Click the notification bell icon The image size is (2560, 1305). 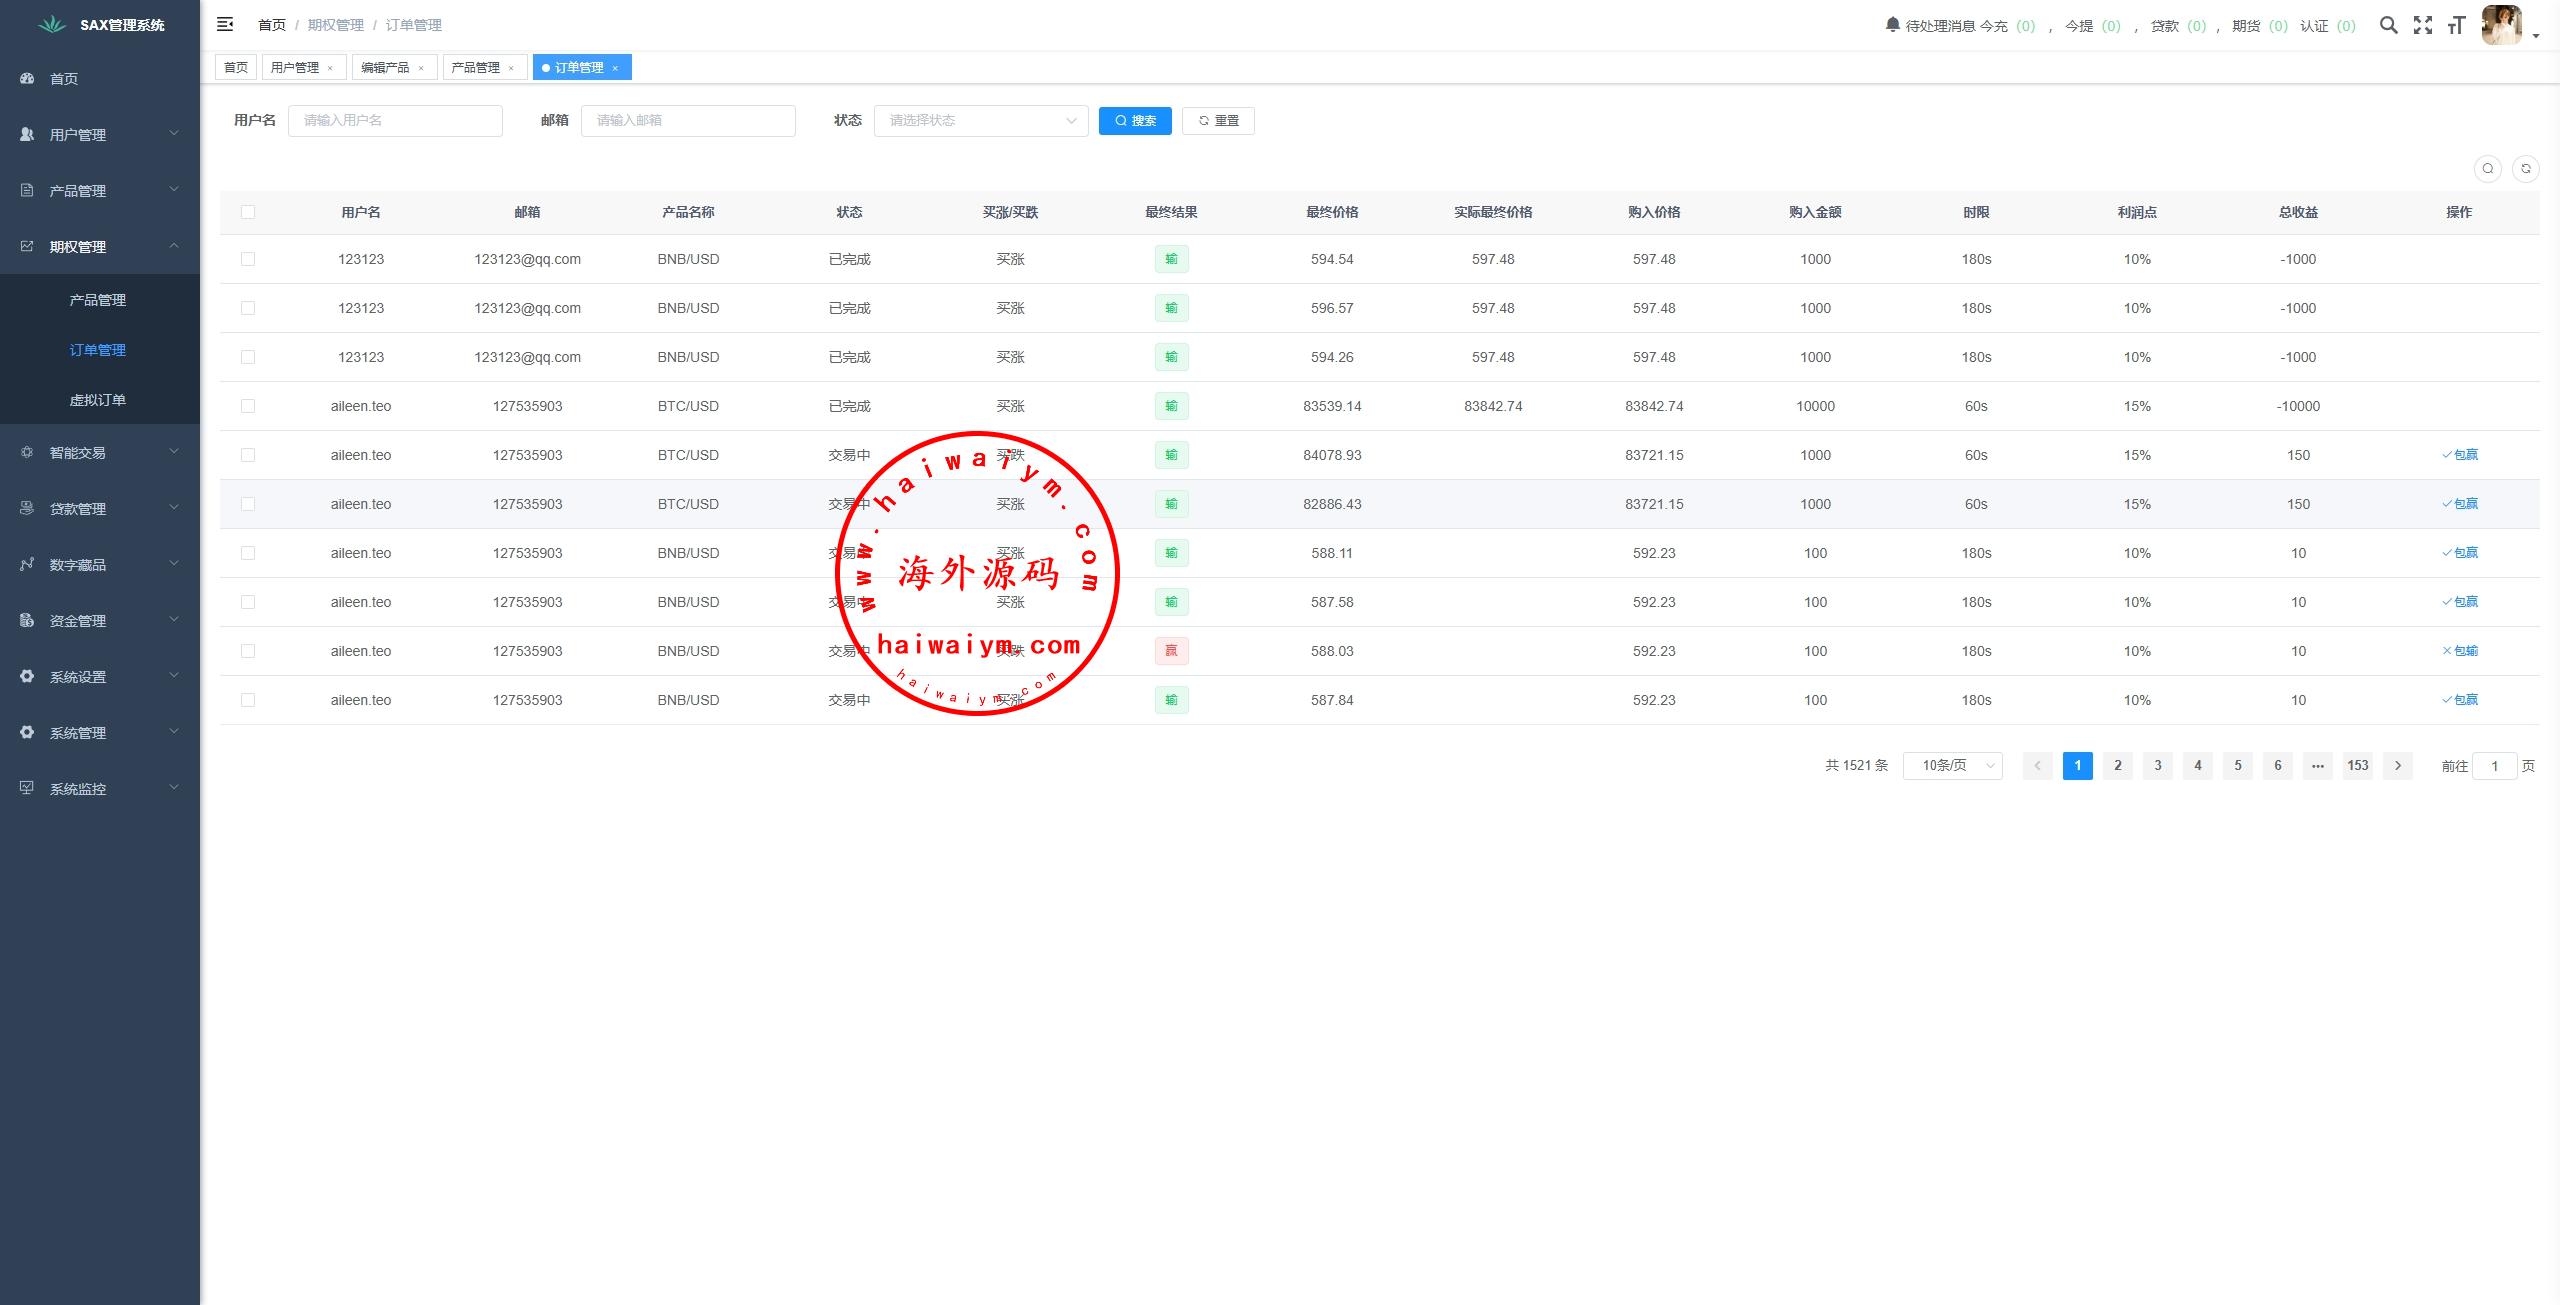point(1892,24)
